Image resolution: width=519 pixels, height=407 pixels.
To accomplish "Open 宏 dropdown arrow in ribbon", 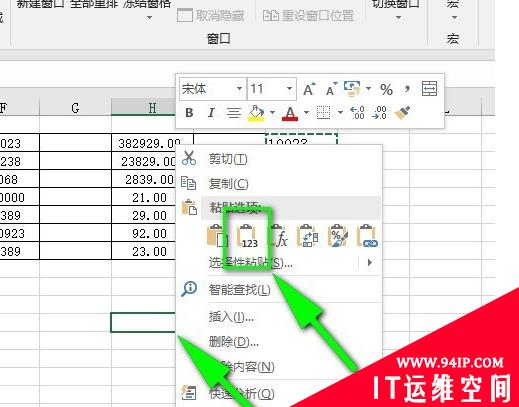I will coord(454,18).
